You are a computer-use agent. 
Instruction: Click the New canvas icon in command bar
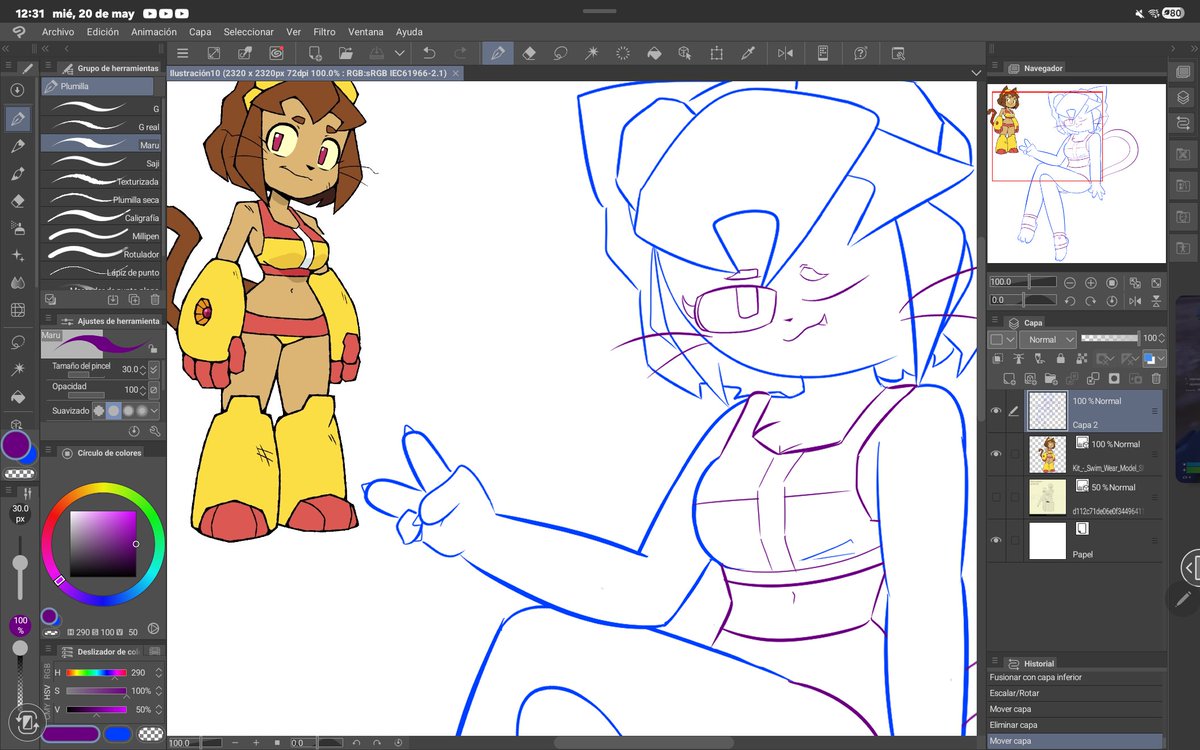(x=315, y=53)
